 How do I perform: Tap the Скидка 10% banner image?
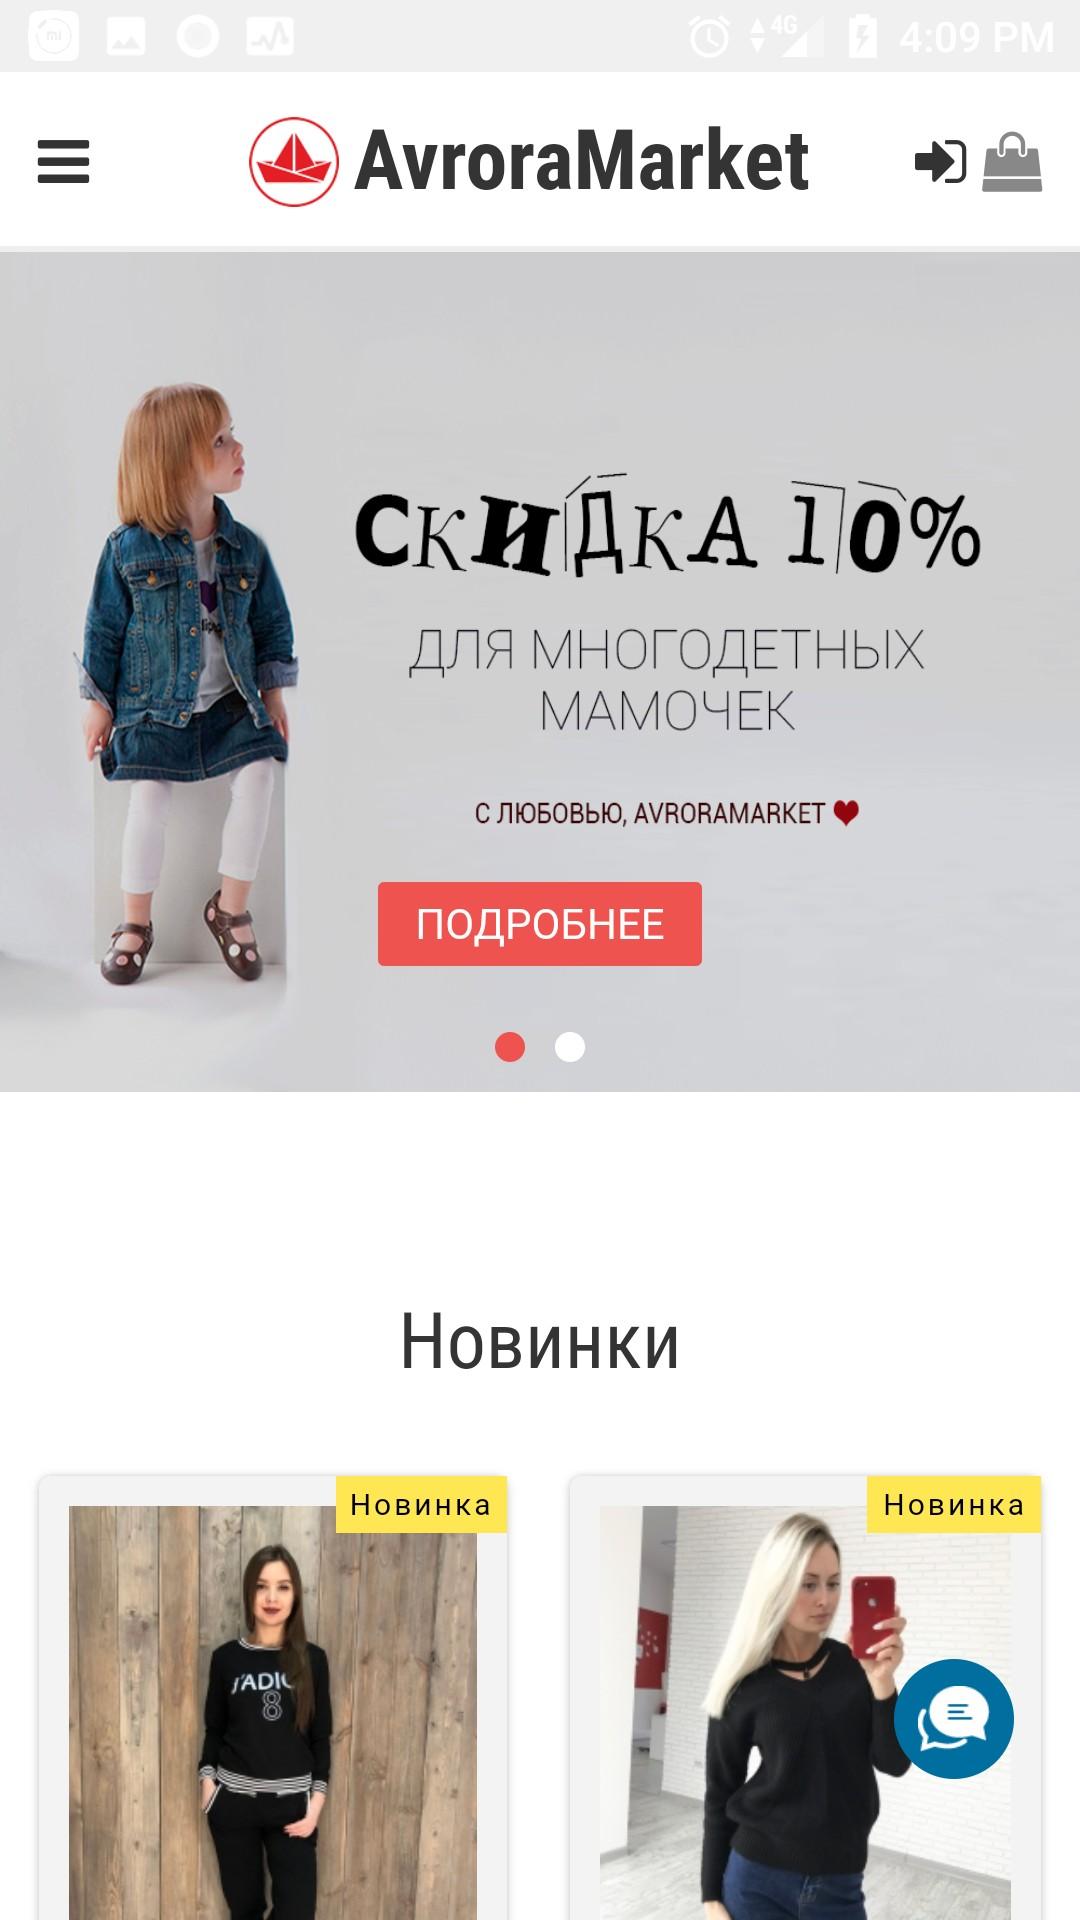click(x=540, y=671)
